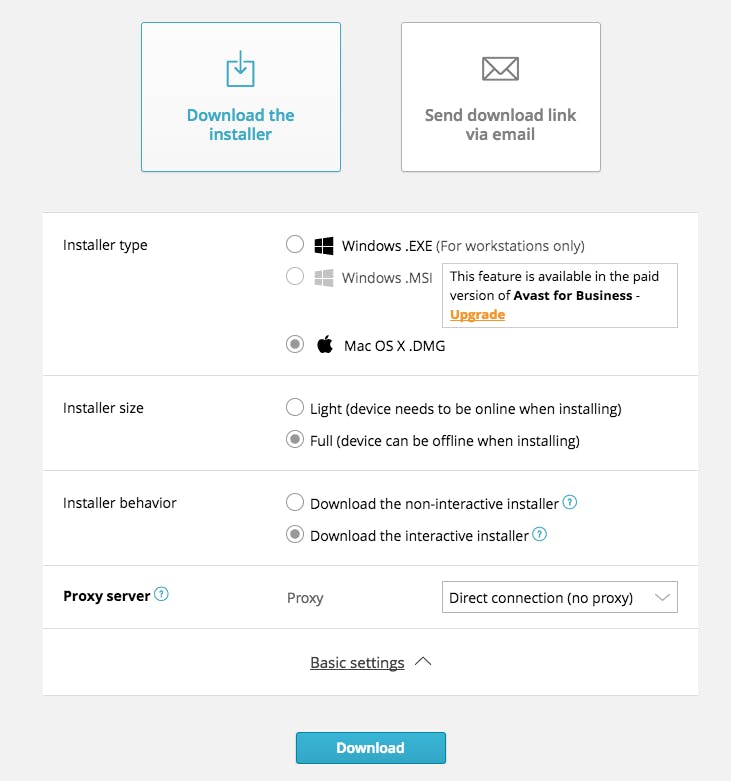Select the non-interactive installer radio button
Image resolution: width=731 pixels, height=781 pixels.
click(x=295, y=503)
